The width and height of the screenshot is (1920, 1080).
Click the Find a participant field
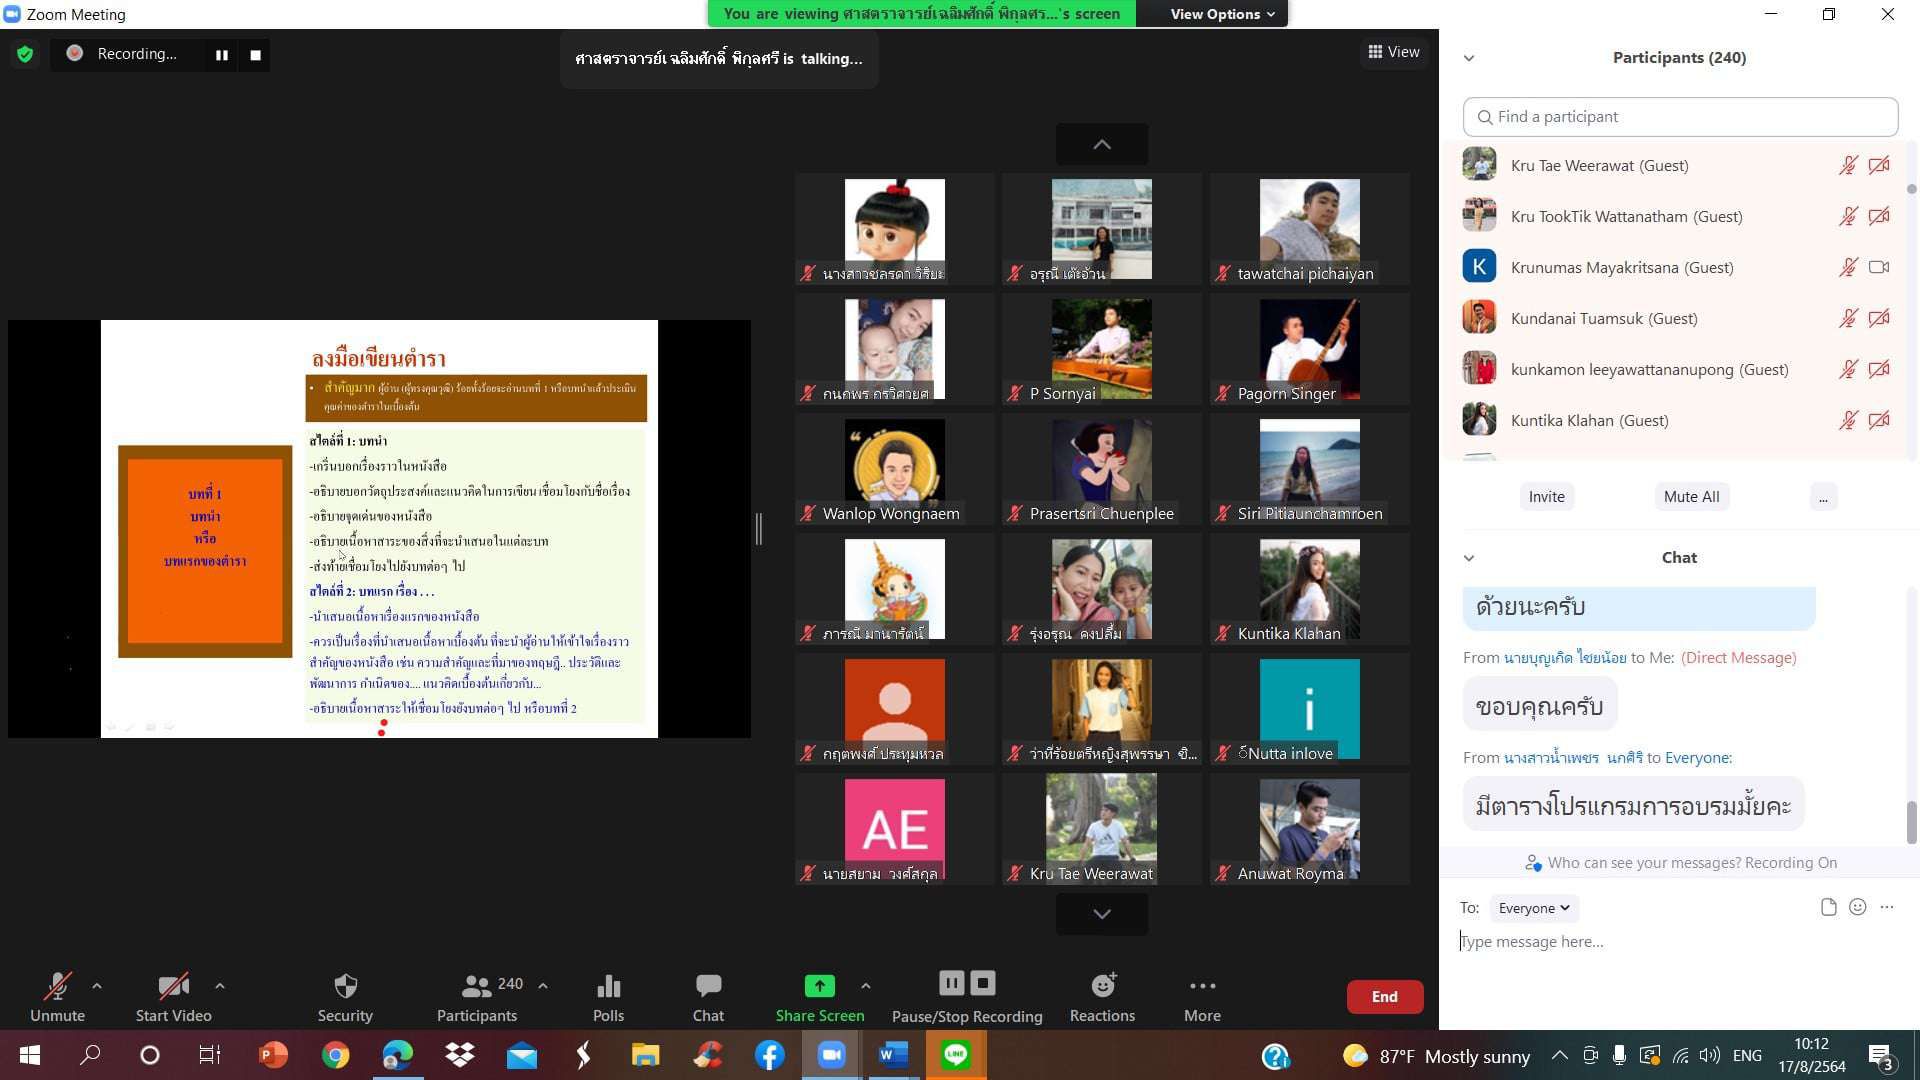coord(1680,117)
